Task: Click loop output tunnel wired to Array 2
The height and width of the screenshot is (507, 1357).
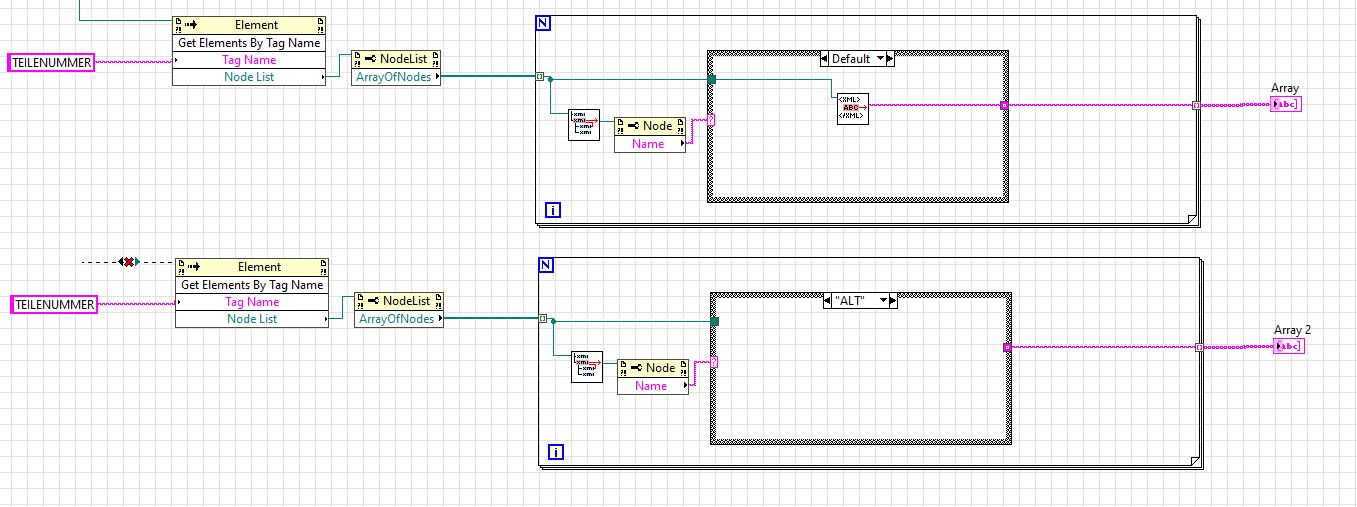Action: coord(1199,347)
